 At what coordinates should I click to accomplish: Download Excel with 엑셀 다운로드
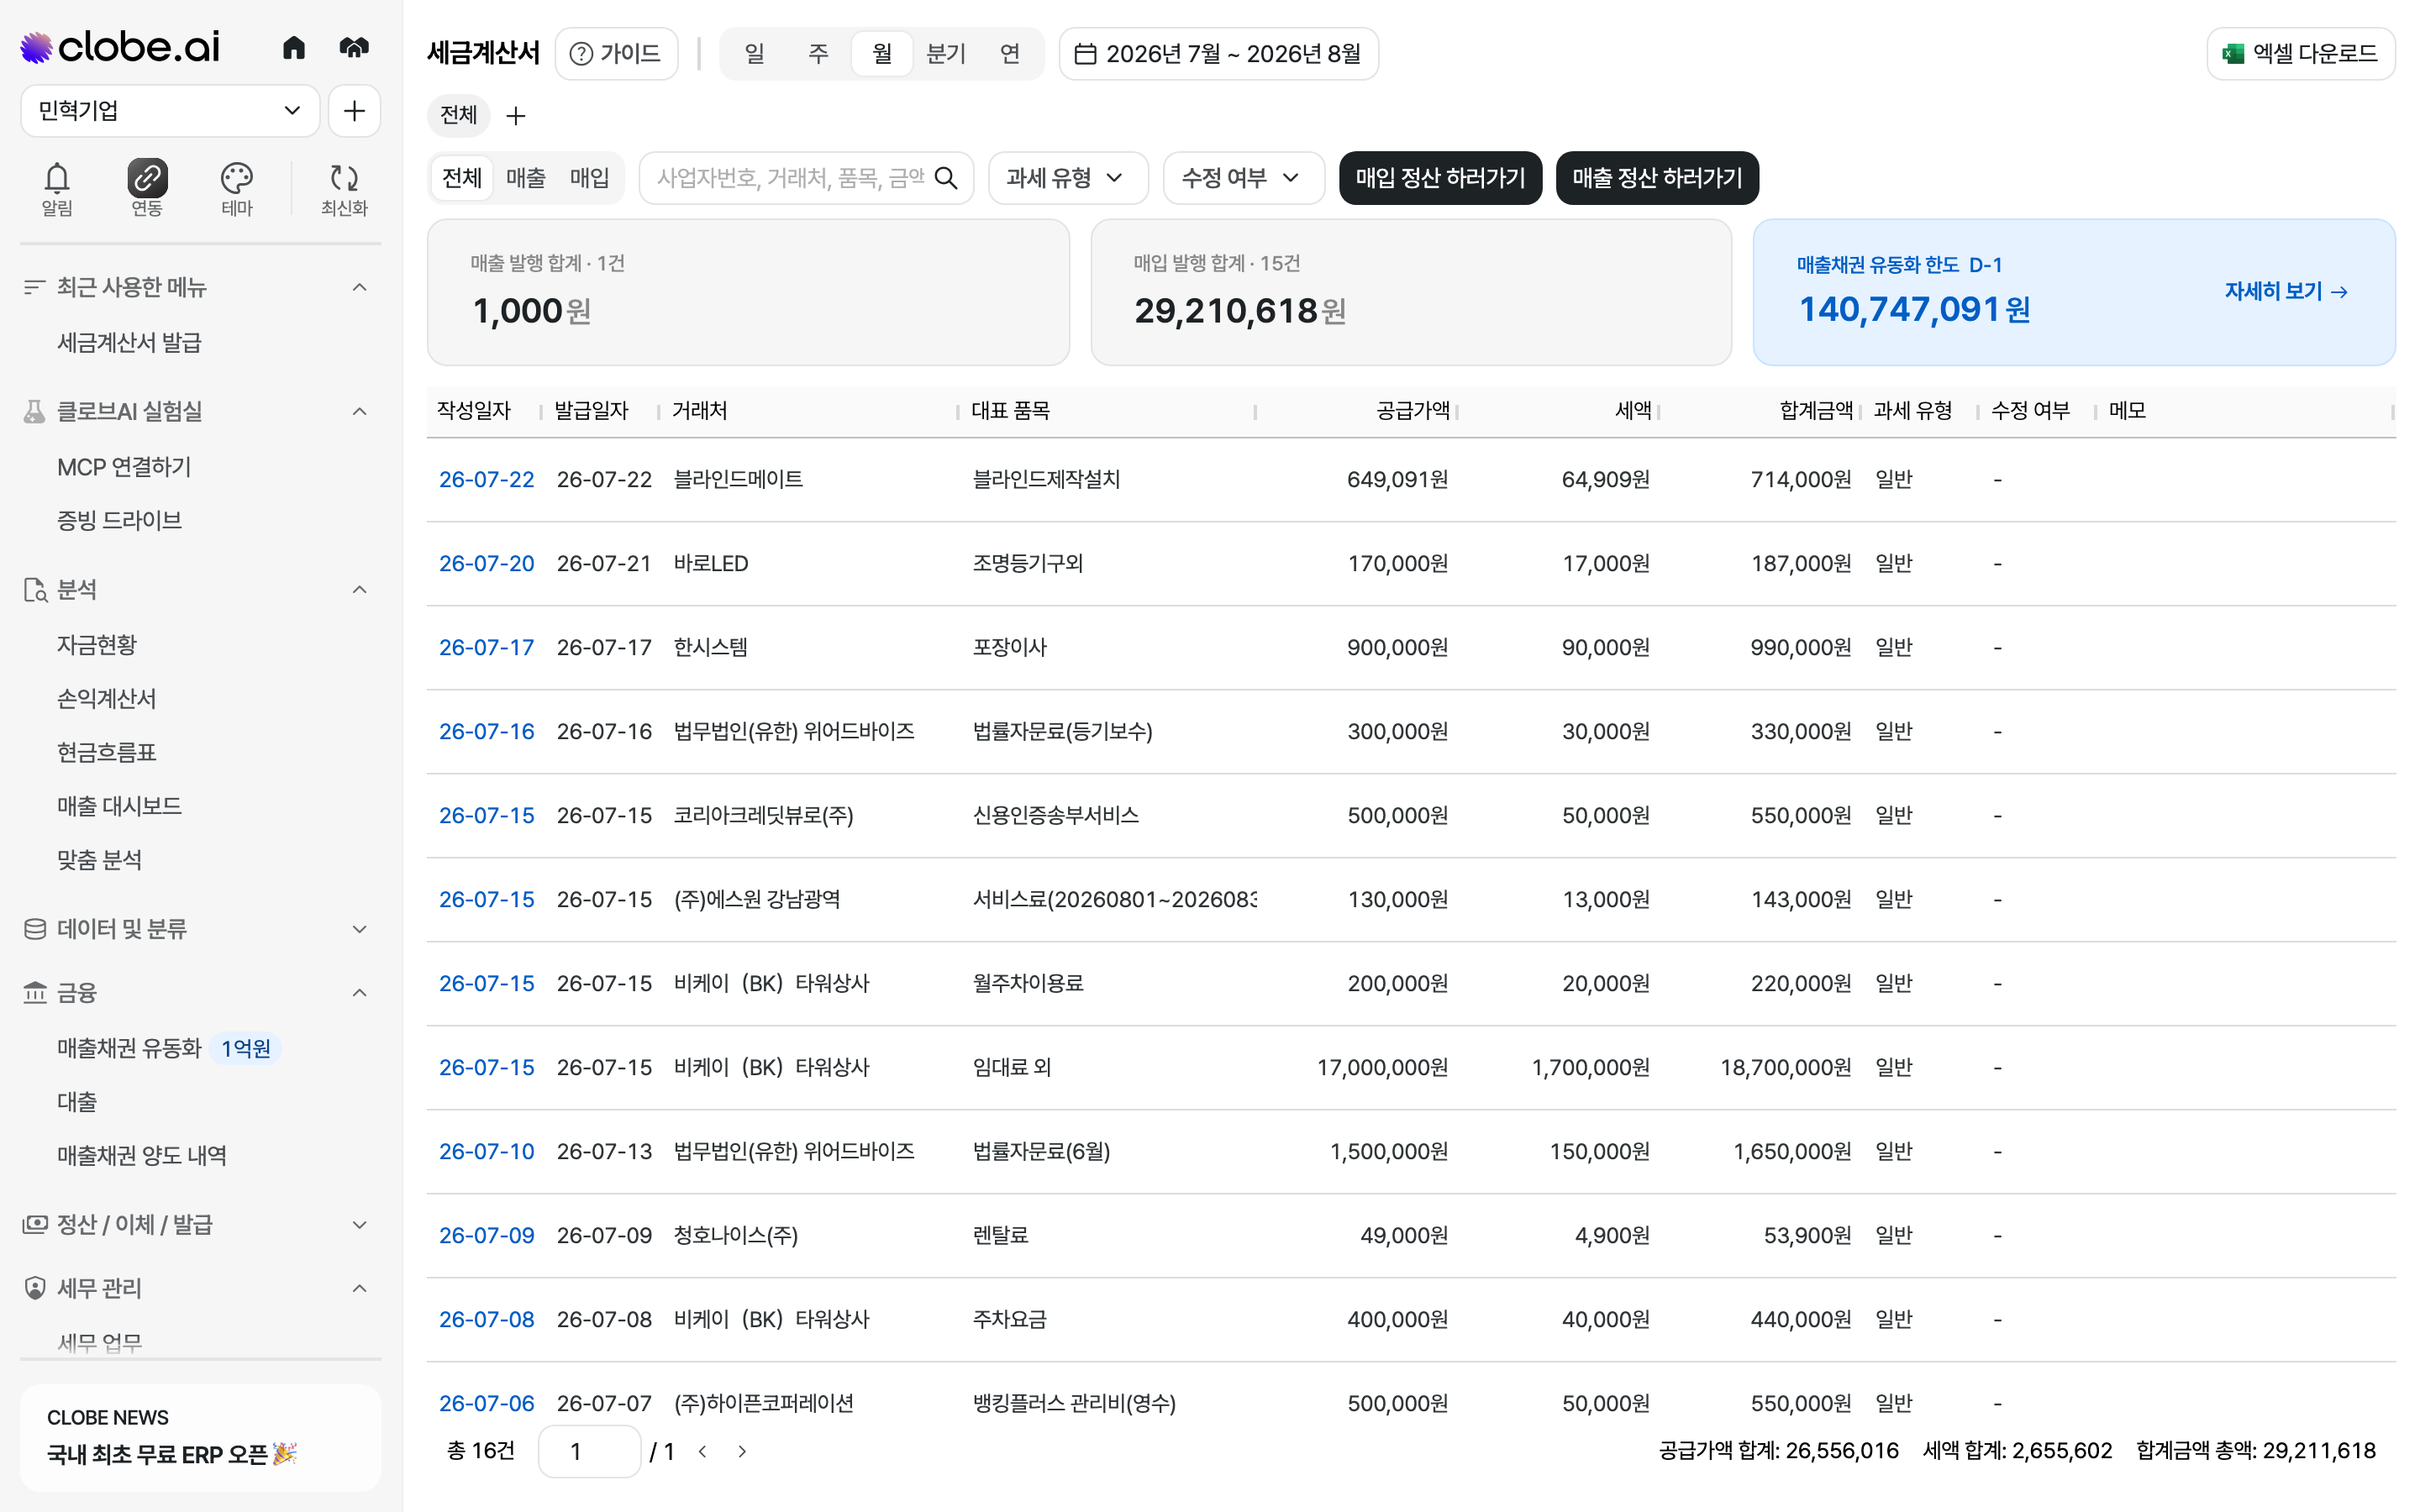pyautogui.click(x=2300, y=53)
